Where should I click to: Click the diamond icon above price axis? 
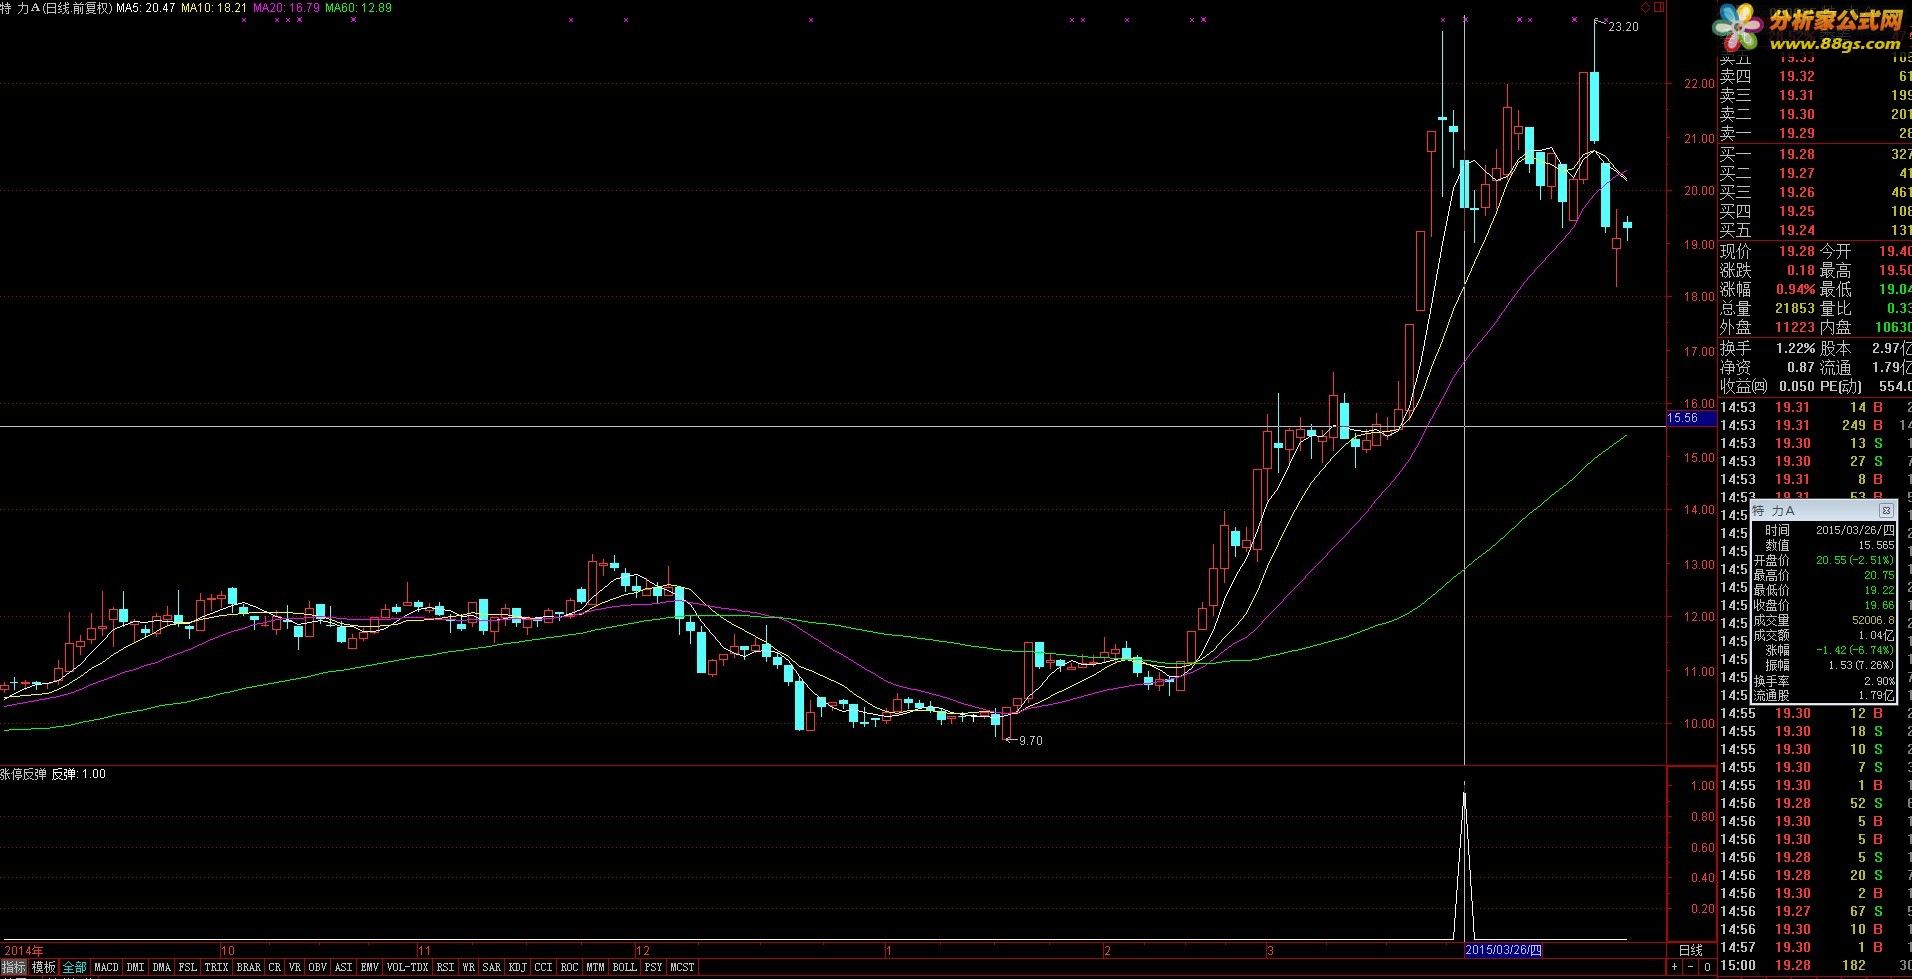click(x=1646, y=7)
